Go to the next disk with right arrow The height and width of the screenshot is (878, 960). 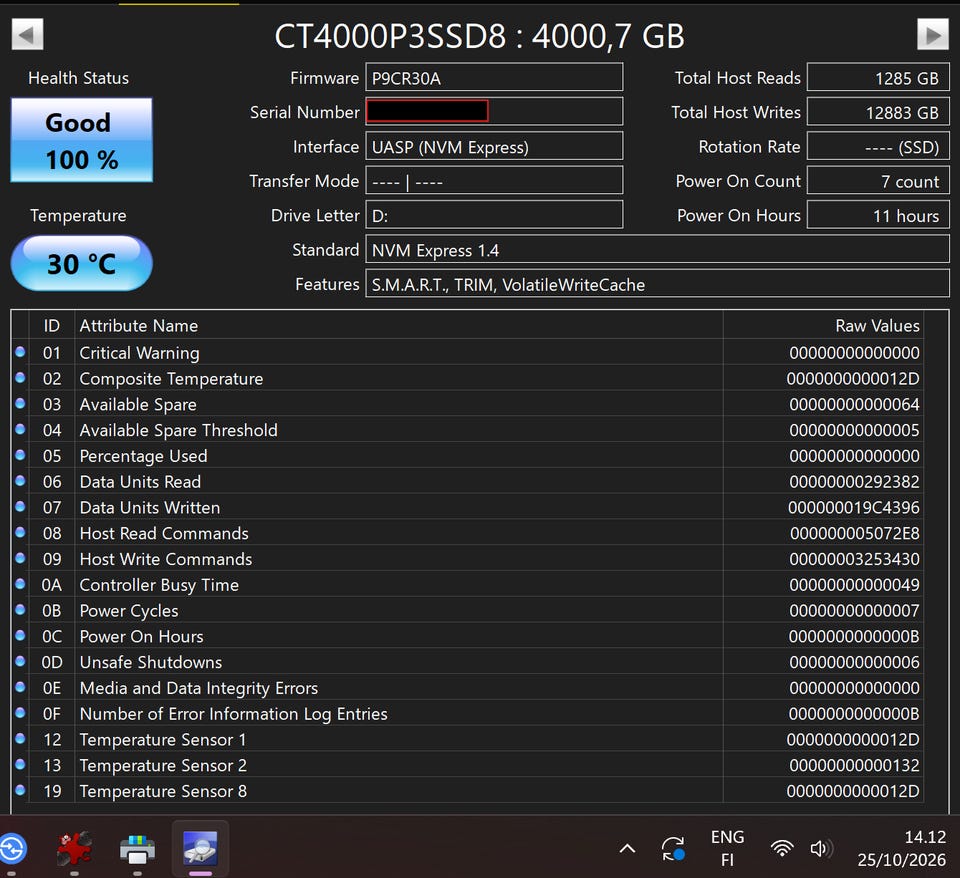coord(932,34)
